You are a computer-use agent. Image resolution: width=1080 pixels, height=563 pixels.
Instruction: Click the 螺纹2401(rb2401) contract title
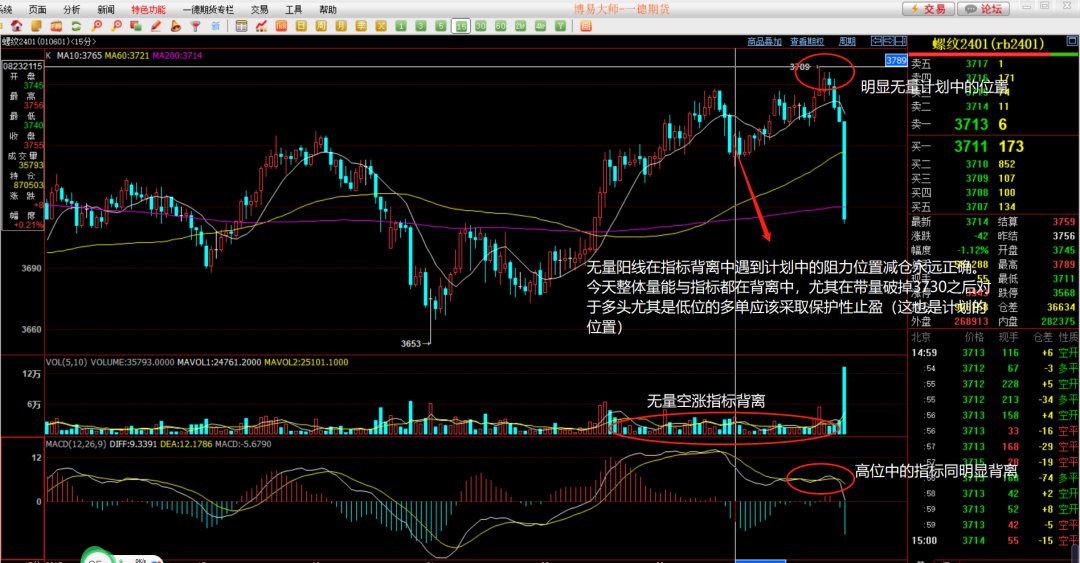pyautogui.click(x=988, y=44)
